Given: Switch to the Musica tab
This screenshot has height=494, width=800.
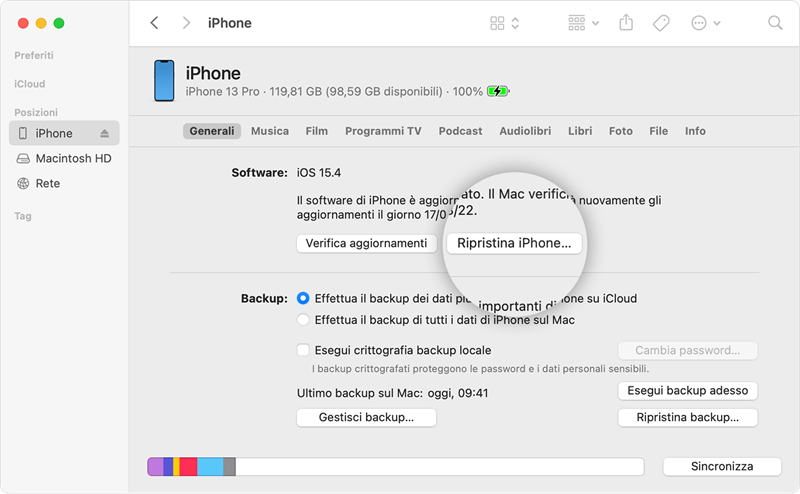Looking at the screenshot, I should click(x=270, y=131).
